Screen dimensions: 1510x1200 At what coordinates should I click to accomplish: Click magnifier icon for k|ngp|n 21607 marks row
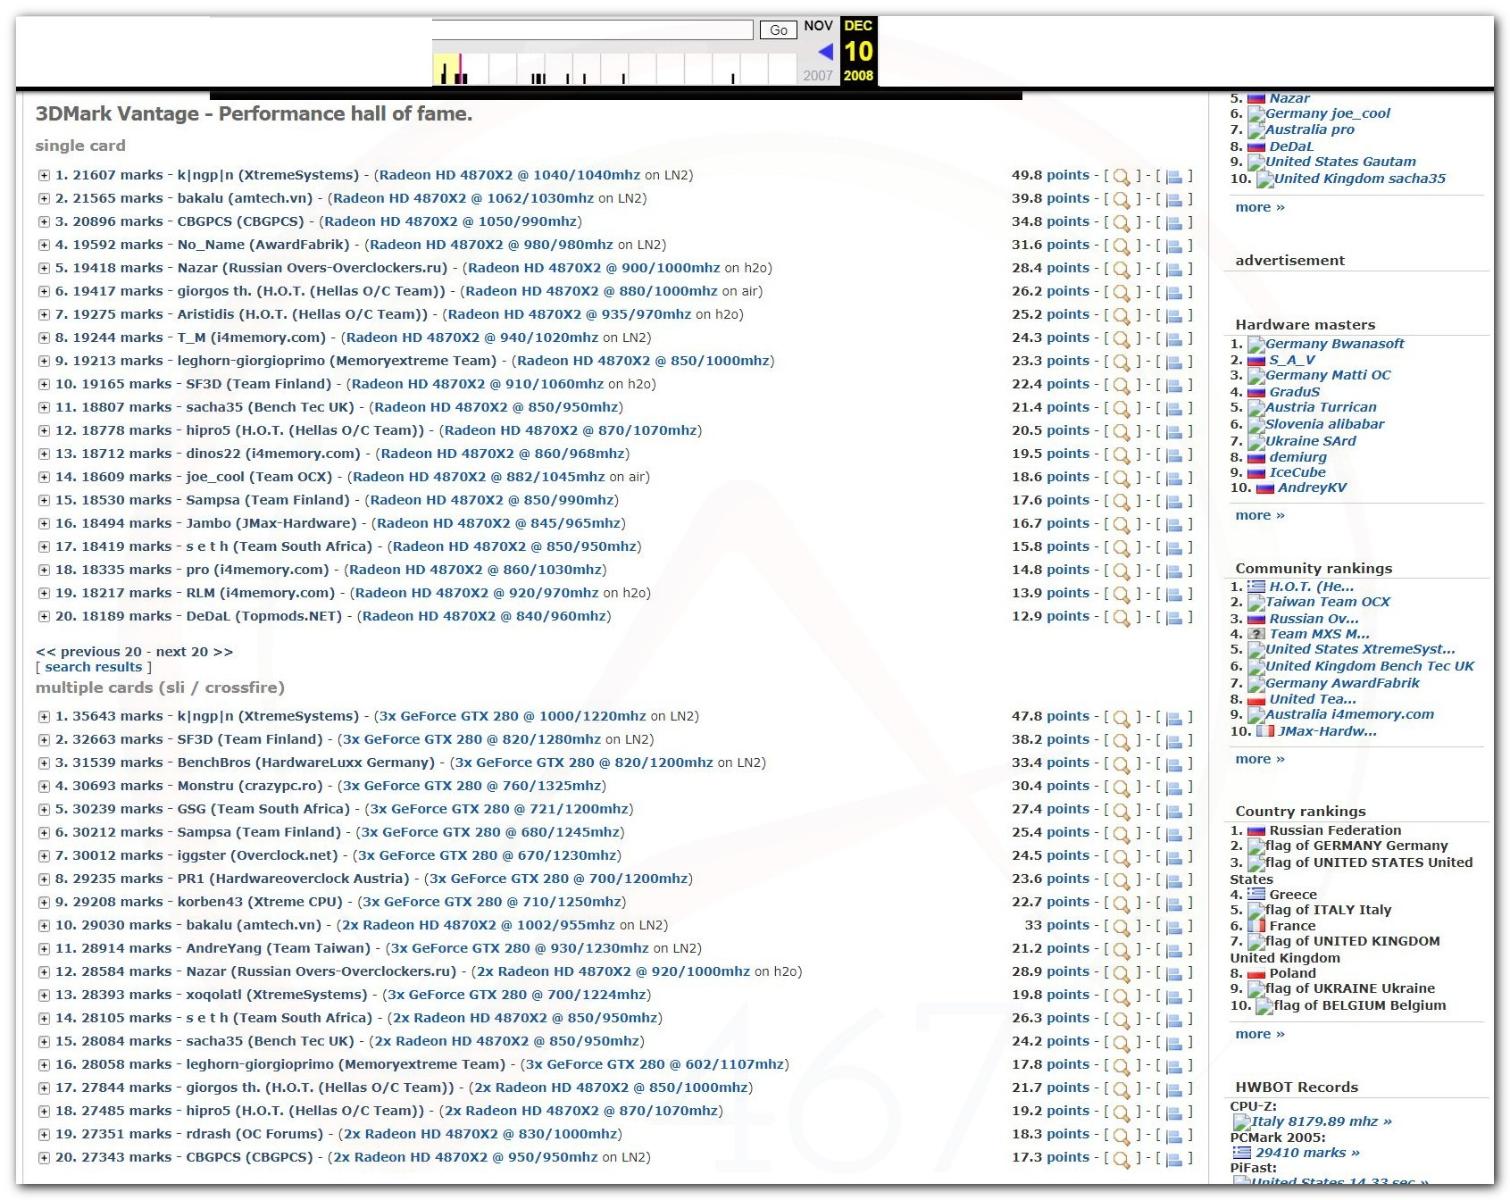click(1121, 177)
